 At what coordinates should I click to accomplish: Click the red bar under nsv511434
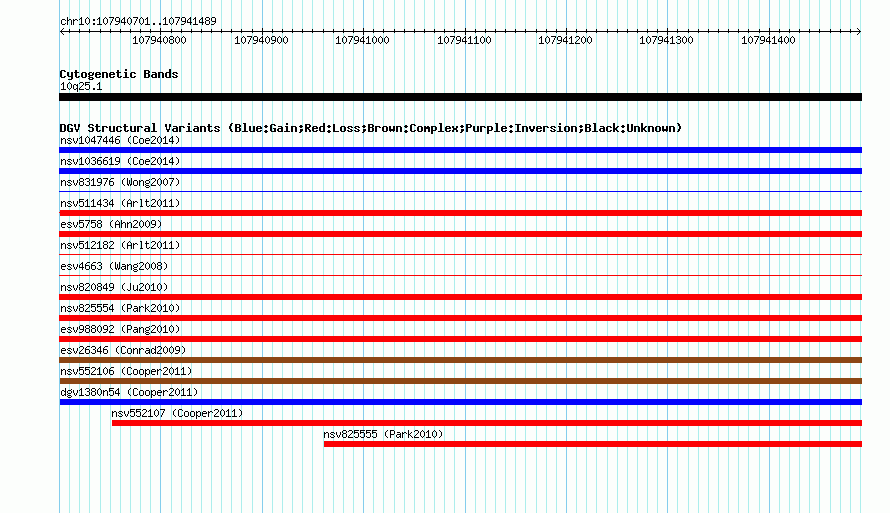pos(460,213)
